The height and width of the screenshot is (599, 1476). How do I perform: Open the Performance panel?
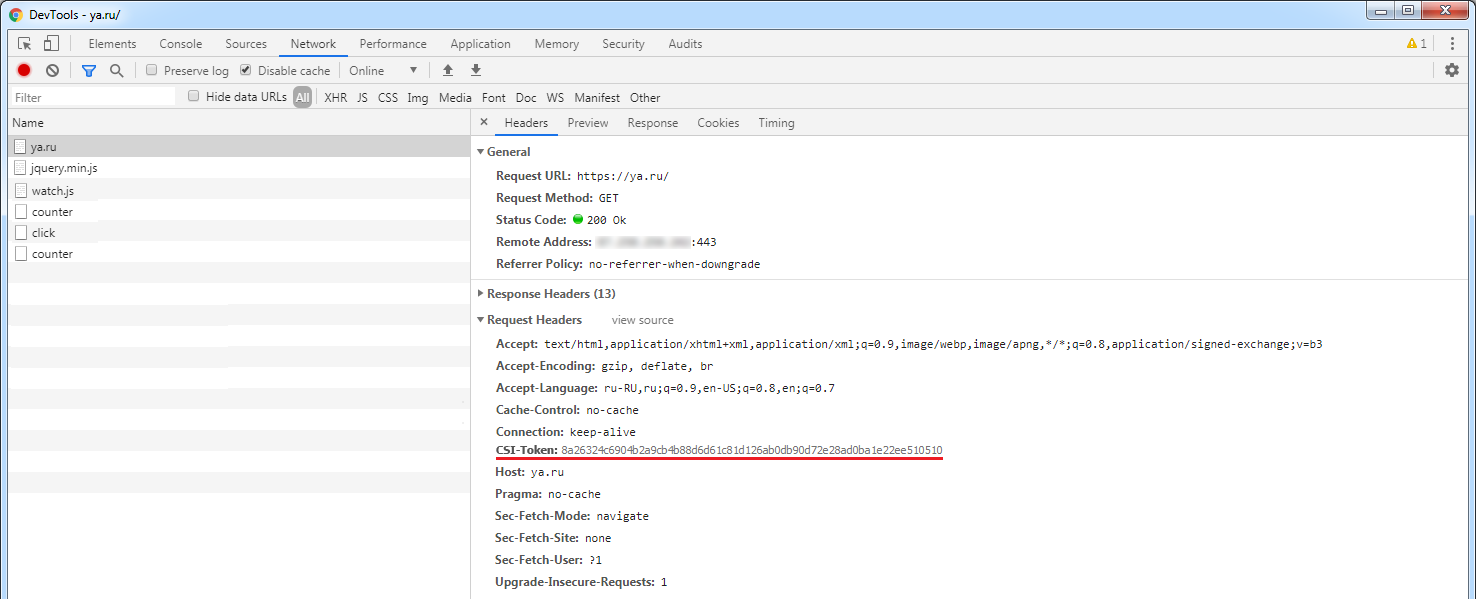(x=393, y=44)
